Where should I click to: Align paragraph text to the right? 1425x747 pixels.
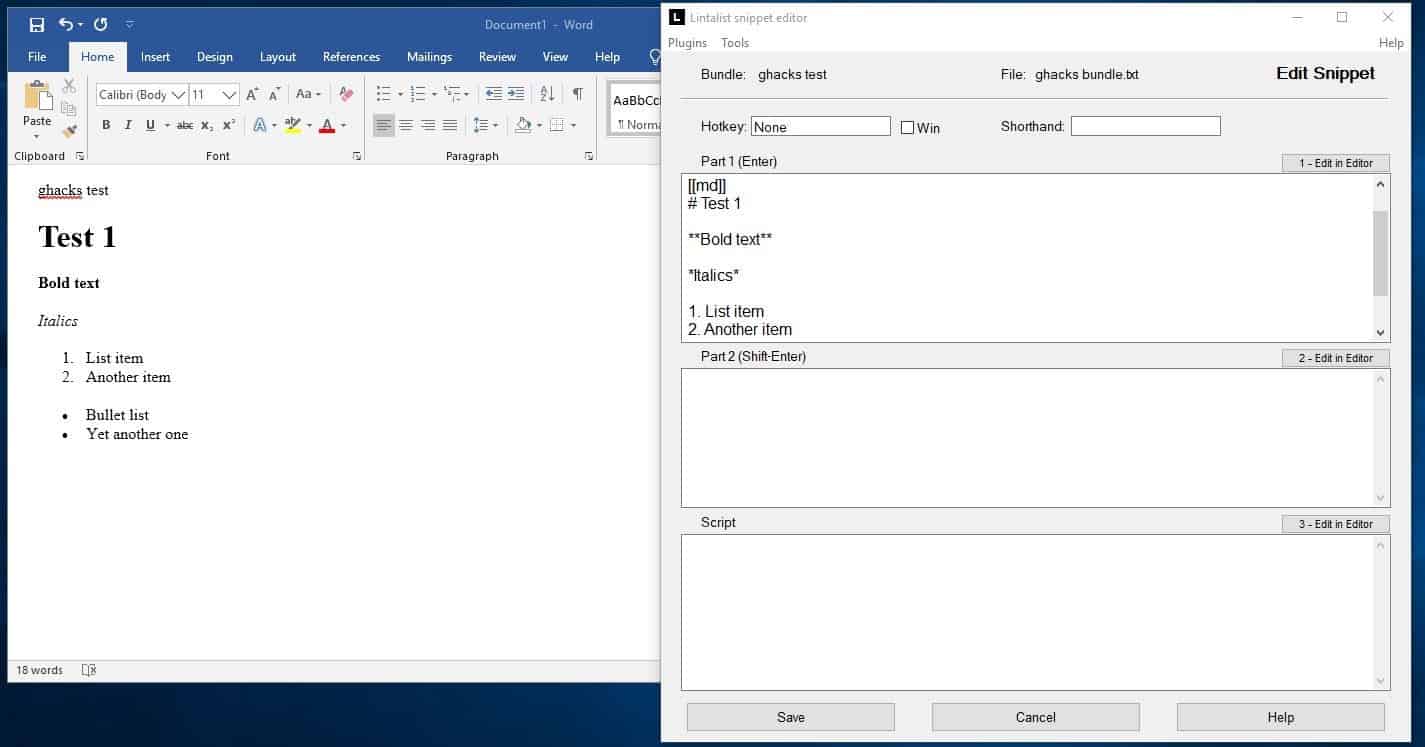tap(428, 125)
